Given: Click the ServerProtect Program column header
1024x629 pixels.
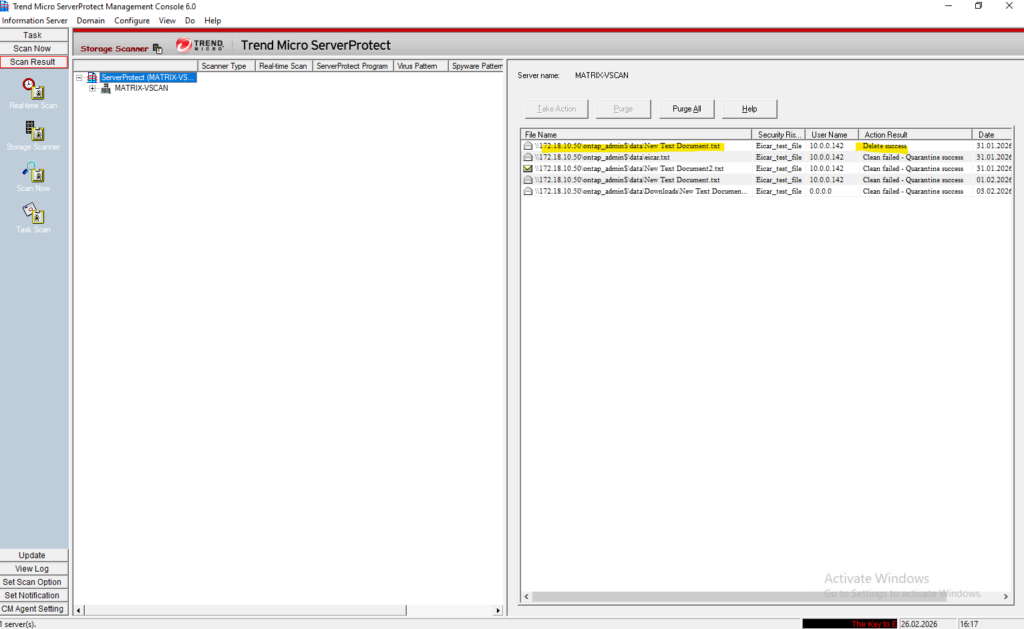Looking at the screenshot, I should click(353, 66).
